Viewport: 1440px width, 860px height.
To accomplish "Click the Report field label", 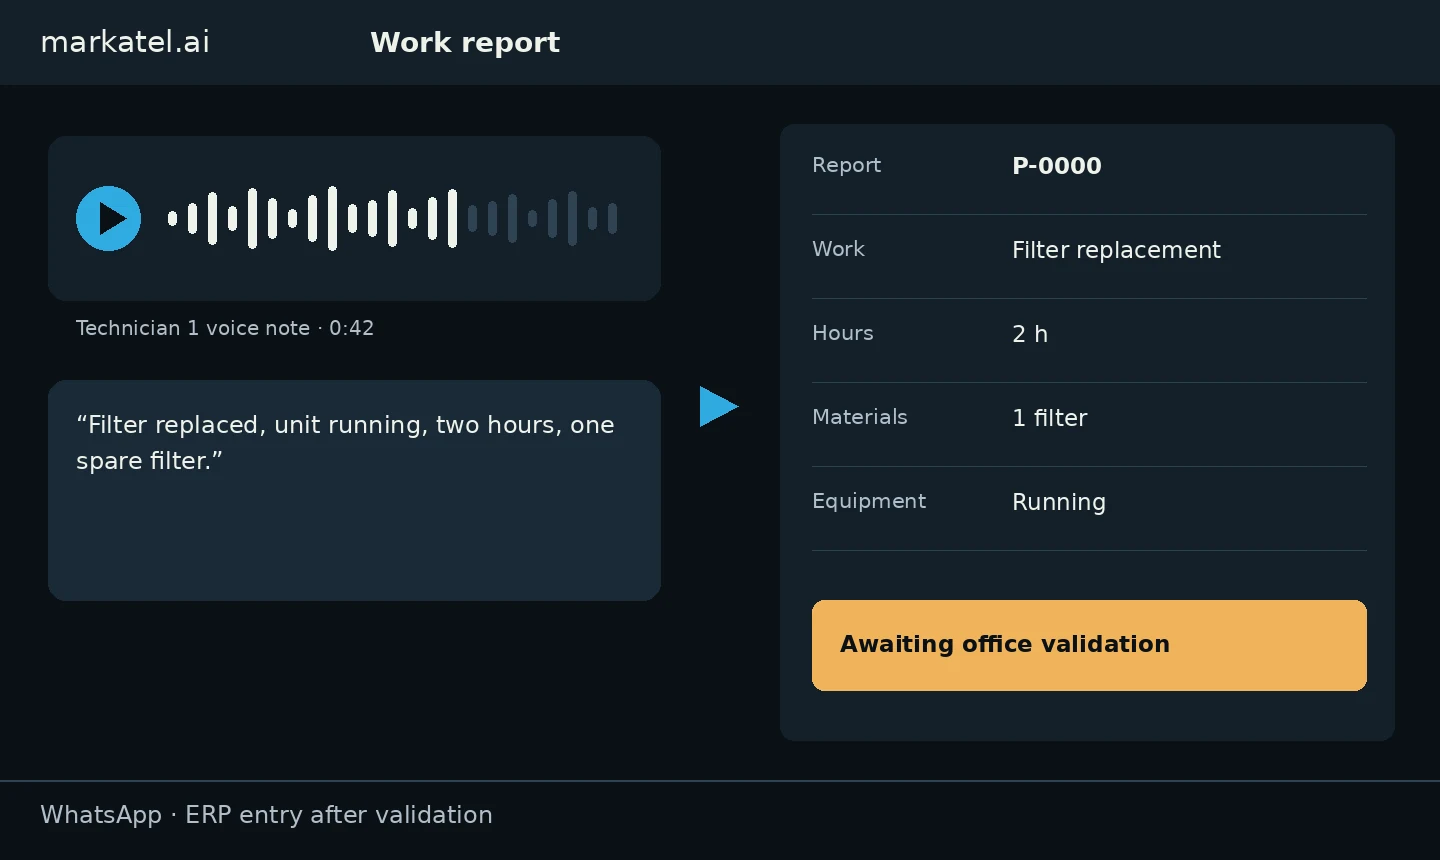I will tap(846, 165).
